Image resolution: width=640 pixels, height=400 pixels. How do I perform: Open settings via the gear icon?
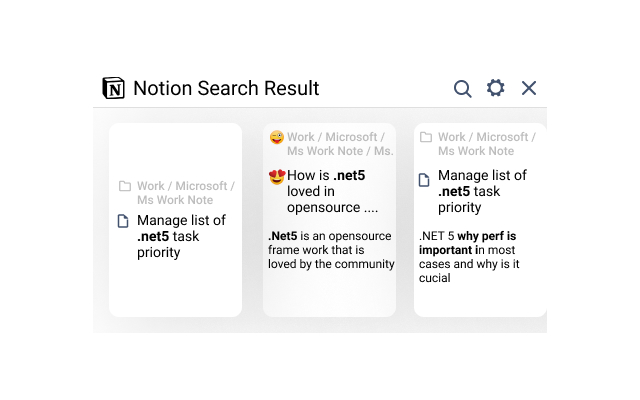[495, 88]
